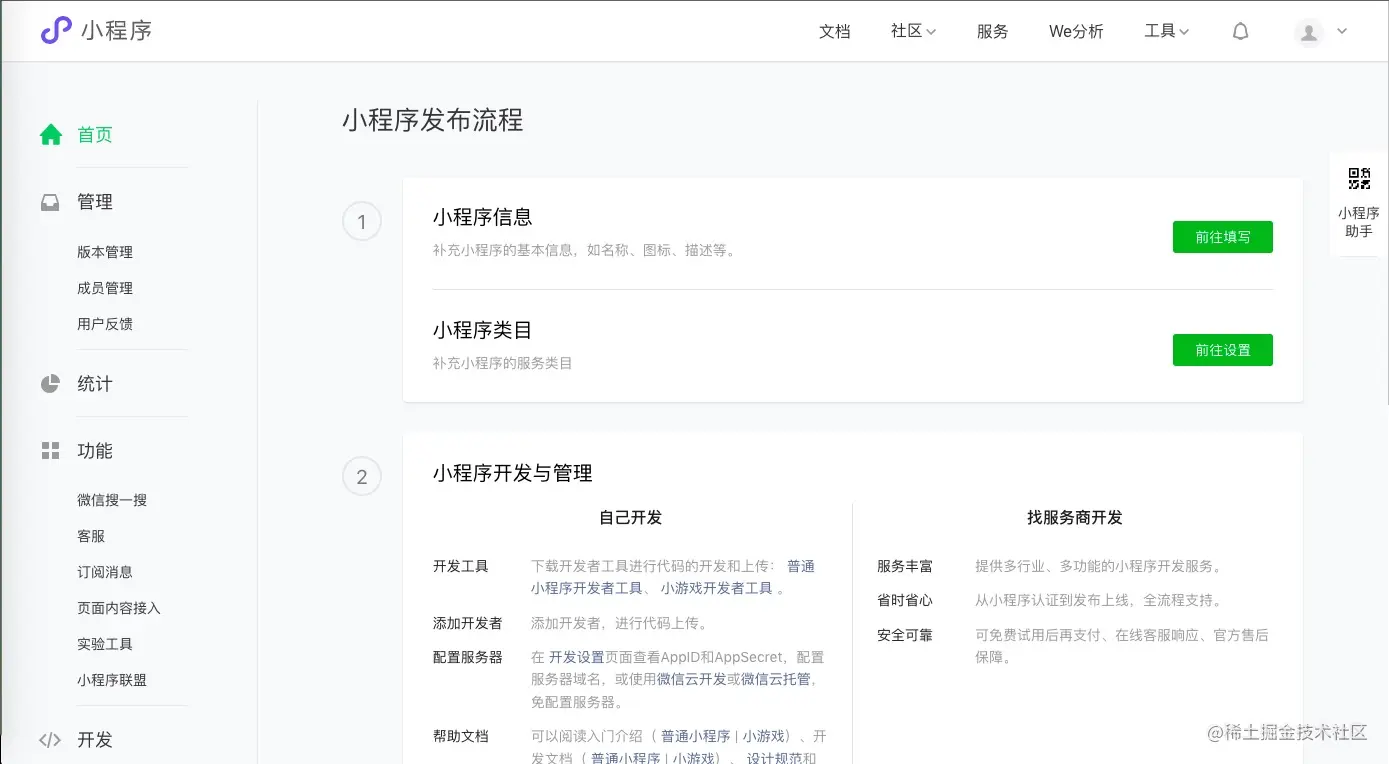Expand the 工具 dropdown
Viewport: 1389px width, 764px height.
point(1166,31)
